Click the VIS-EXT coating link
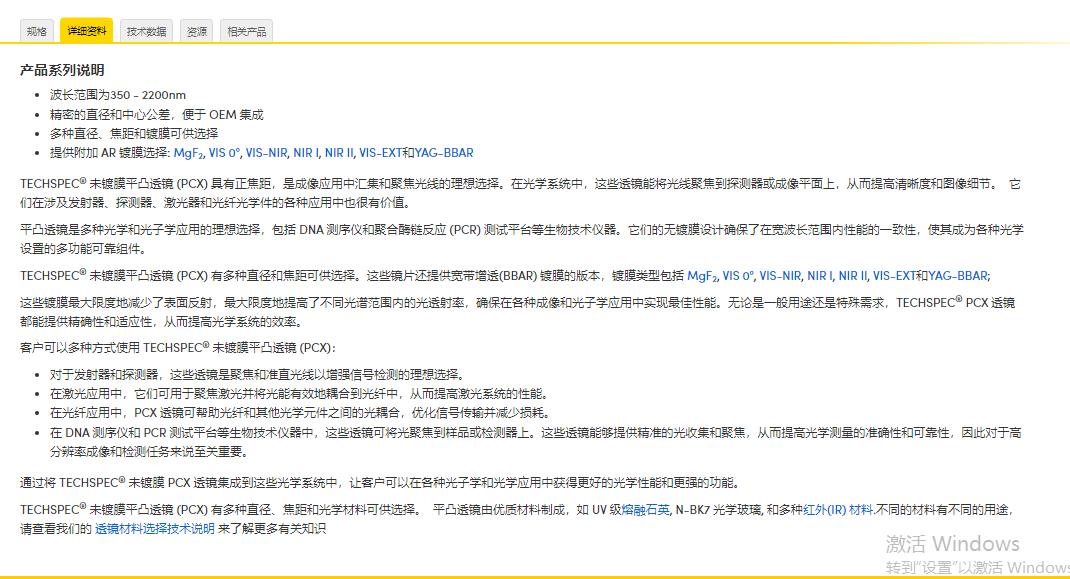 380,153
